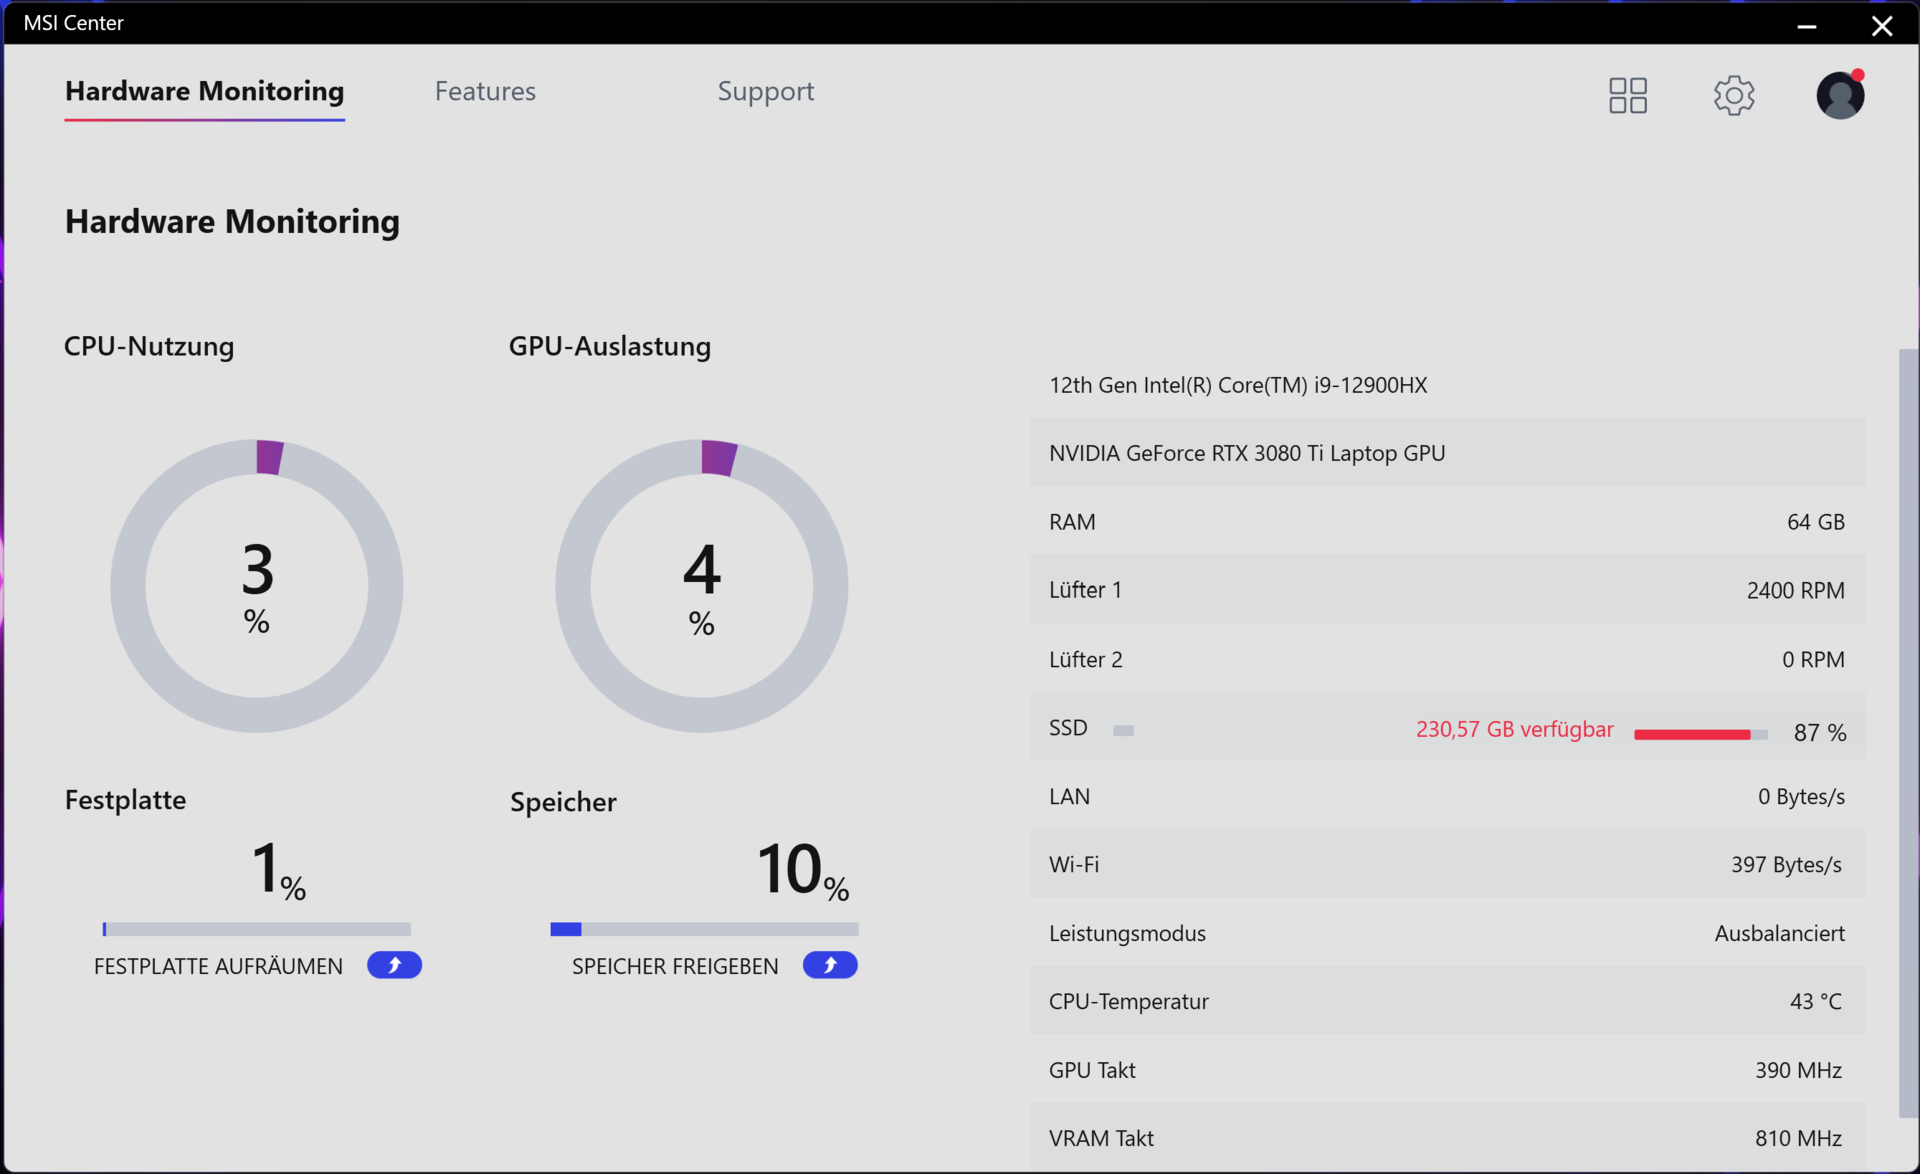Click the FESTPLATTE AUFRÄUMEN label
This screenshot has width=1920, height=1174.
pos(218,966)
